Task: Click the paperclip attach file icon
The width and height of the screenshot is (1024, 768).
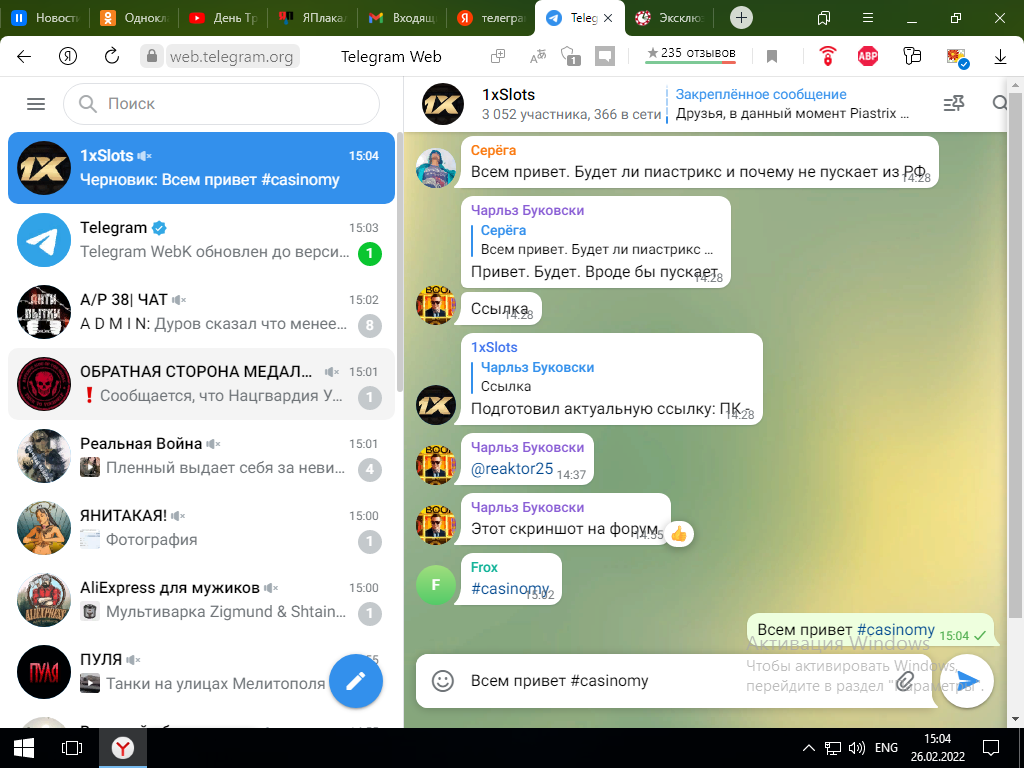Action: pyautogui.click(x=905, y=681)
